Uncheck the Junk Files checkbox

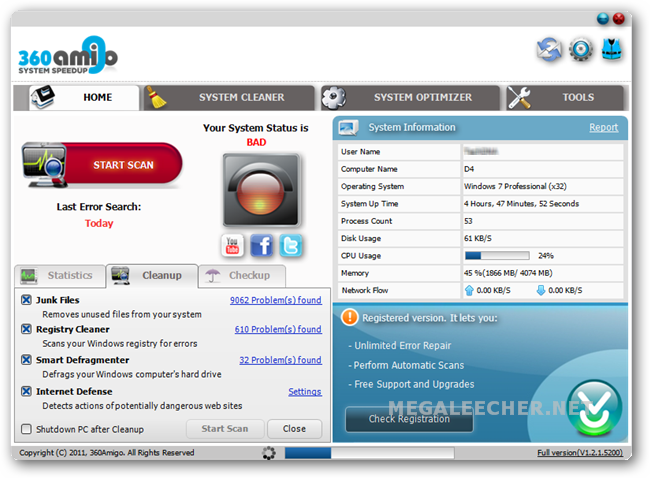point(26,300)
